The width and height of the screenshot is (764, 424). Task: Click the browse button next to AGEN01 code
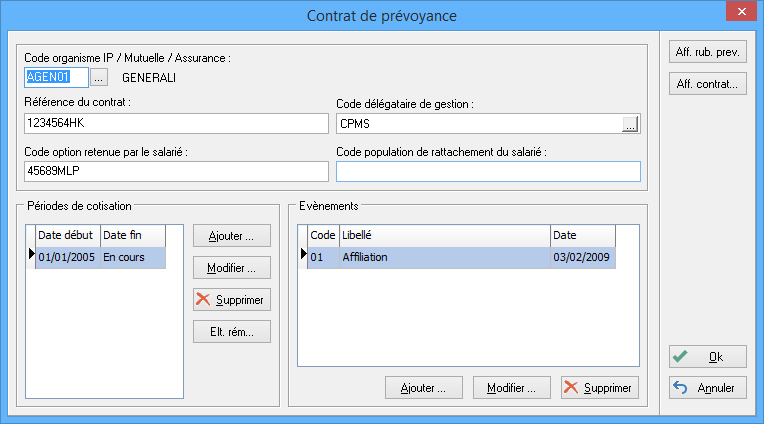98,76
